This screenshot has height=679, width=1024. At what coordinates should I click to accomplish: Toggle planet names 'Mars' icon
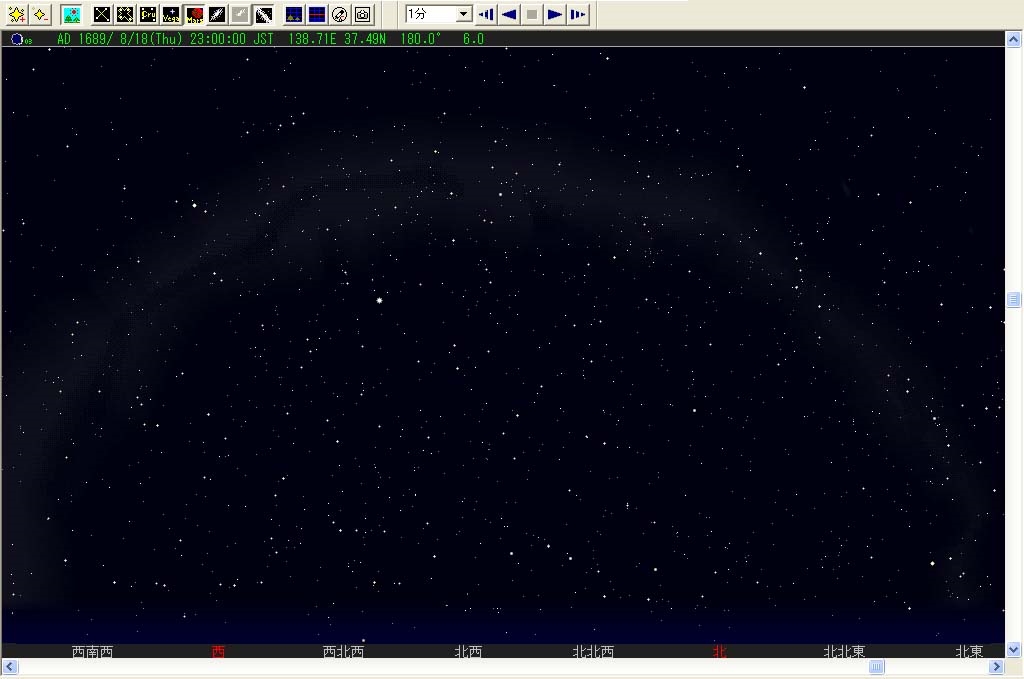(194, 14)
